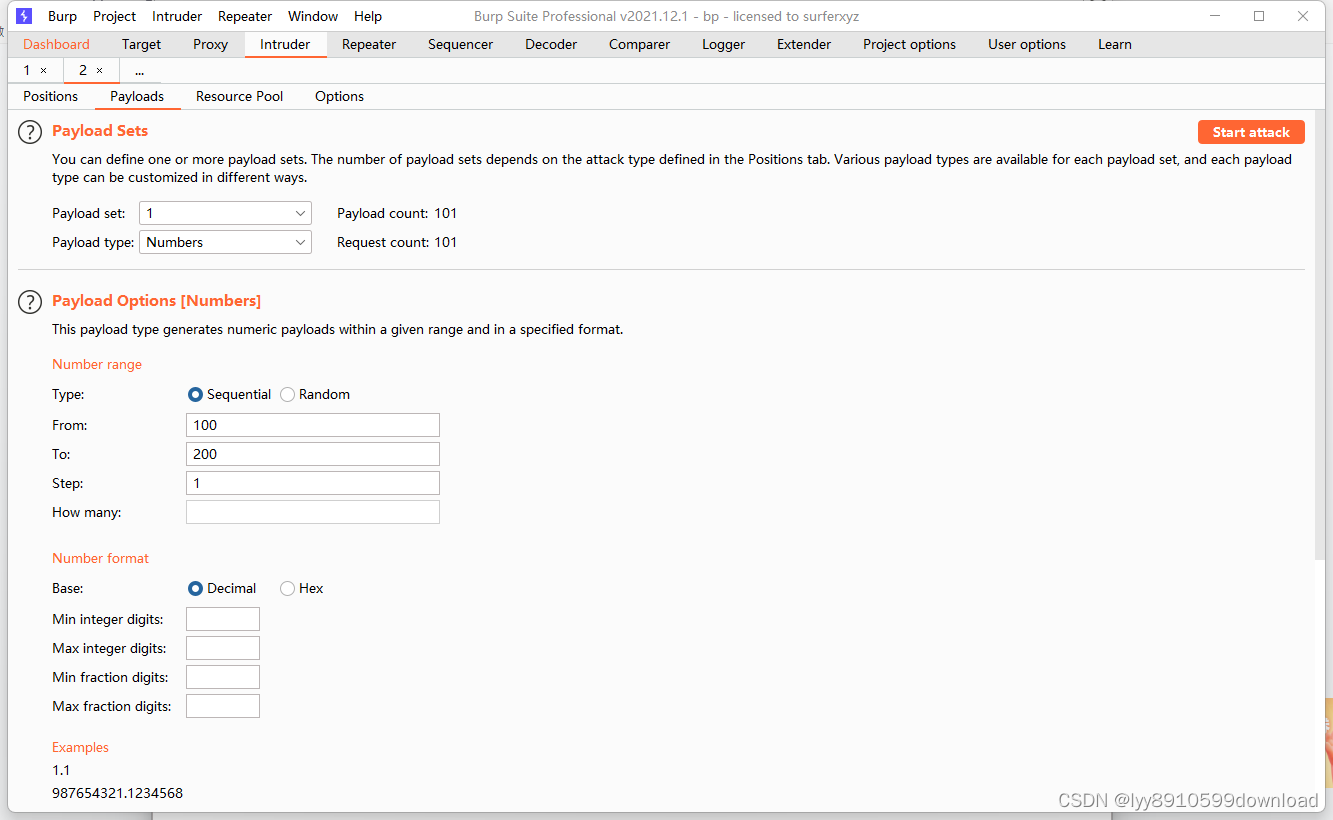The image size is (1333, 820).
Task: Open the Window menu
Action: click(313, 16)
